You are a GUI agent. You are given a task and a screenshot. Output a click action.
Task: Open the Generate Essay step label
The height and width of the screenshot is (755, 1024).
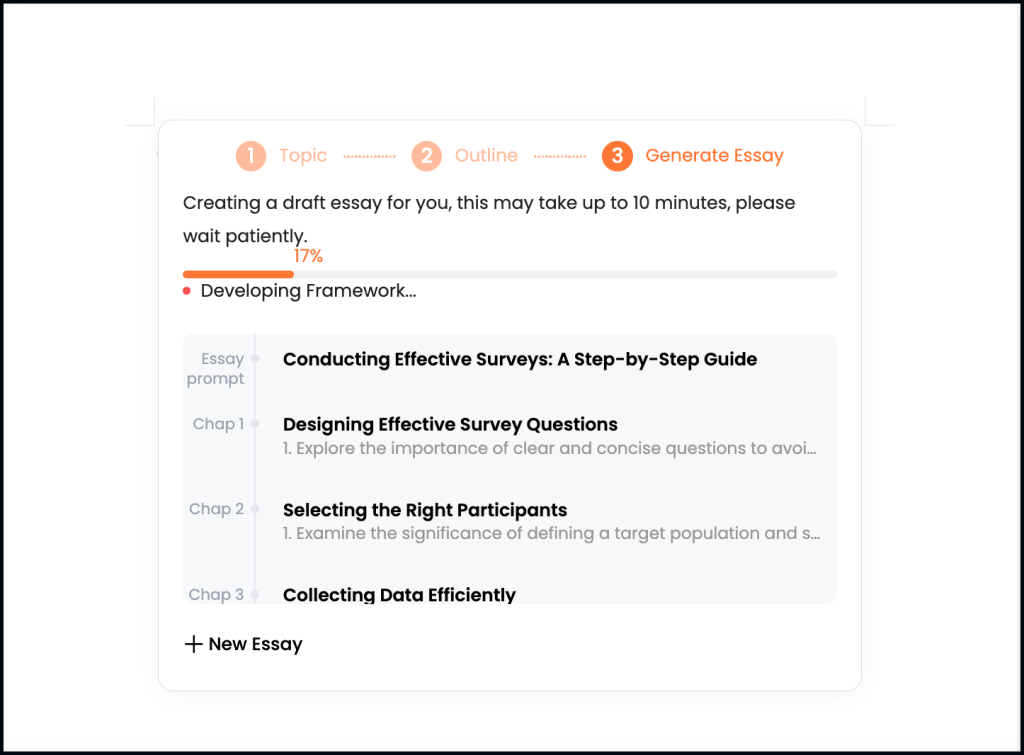714,156
